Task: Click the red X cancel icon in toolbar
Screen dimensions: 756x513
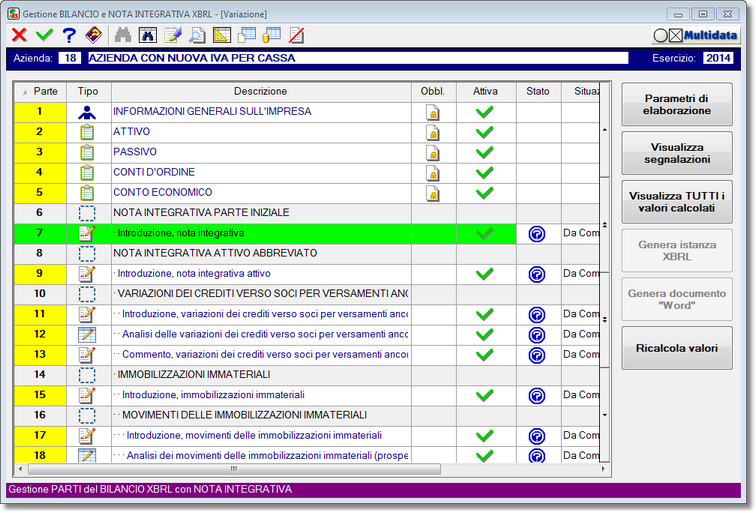Action: [x=19, y=35]
